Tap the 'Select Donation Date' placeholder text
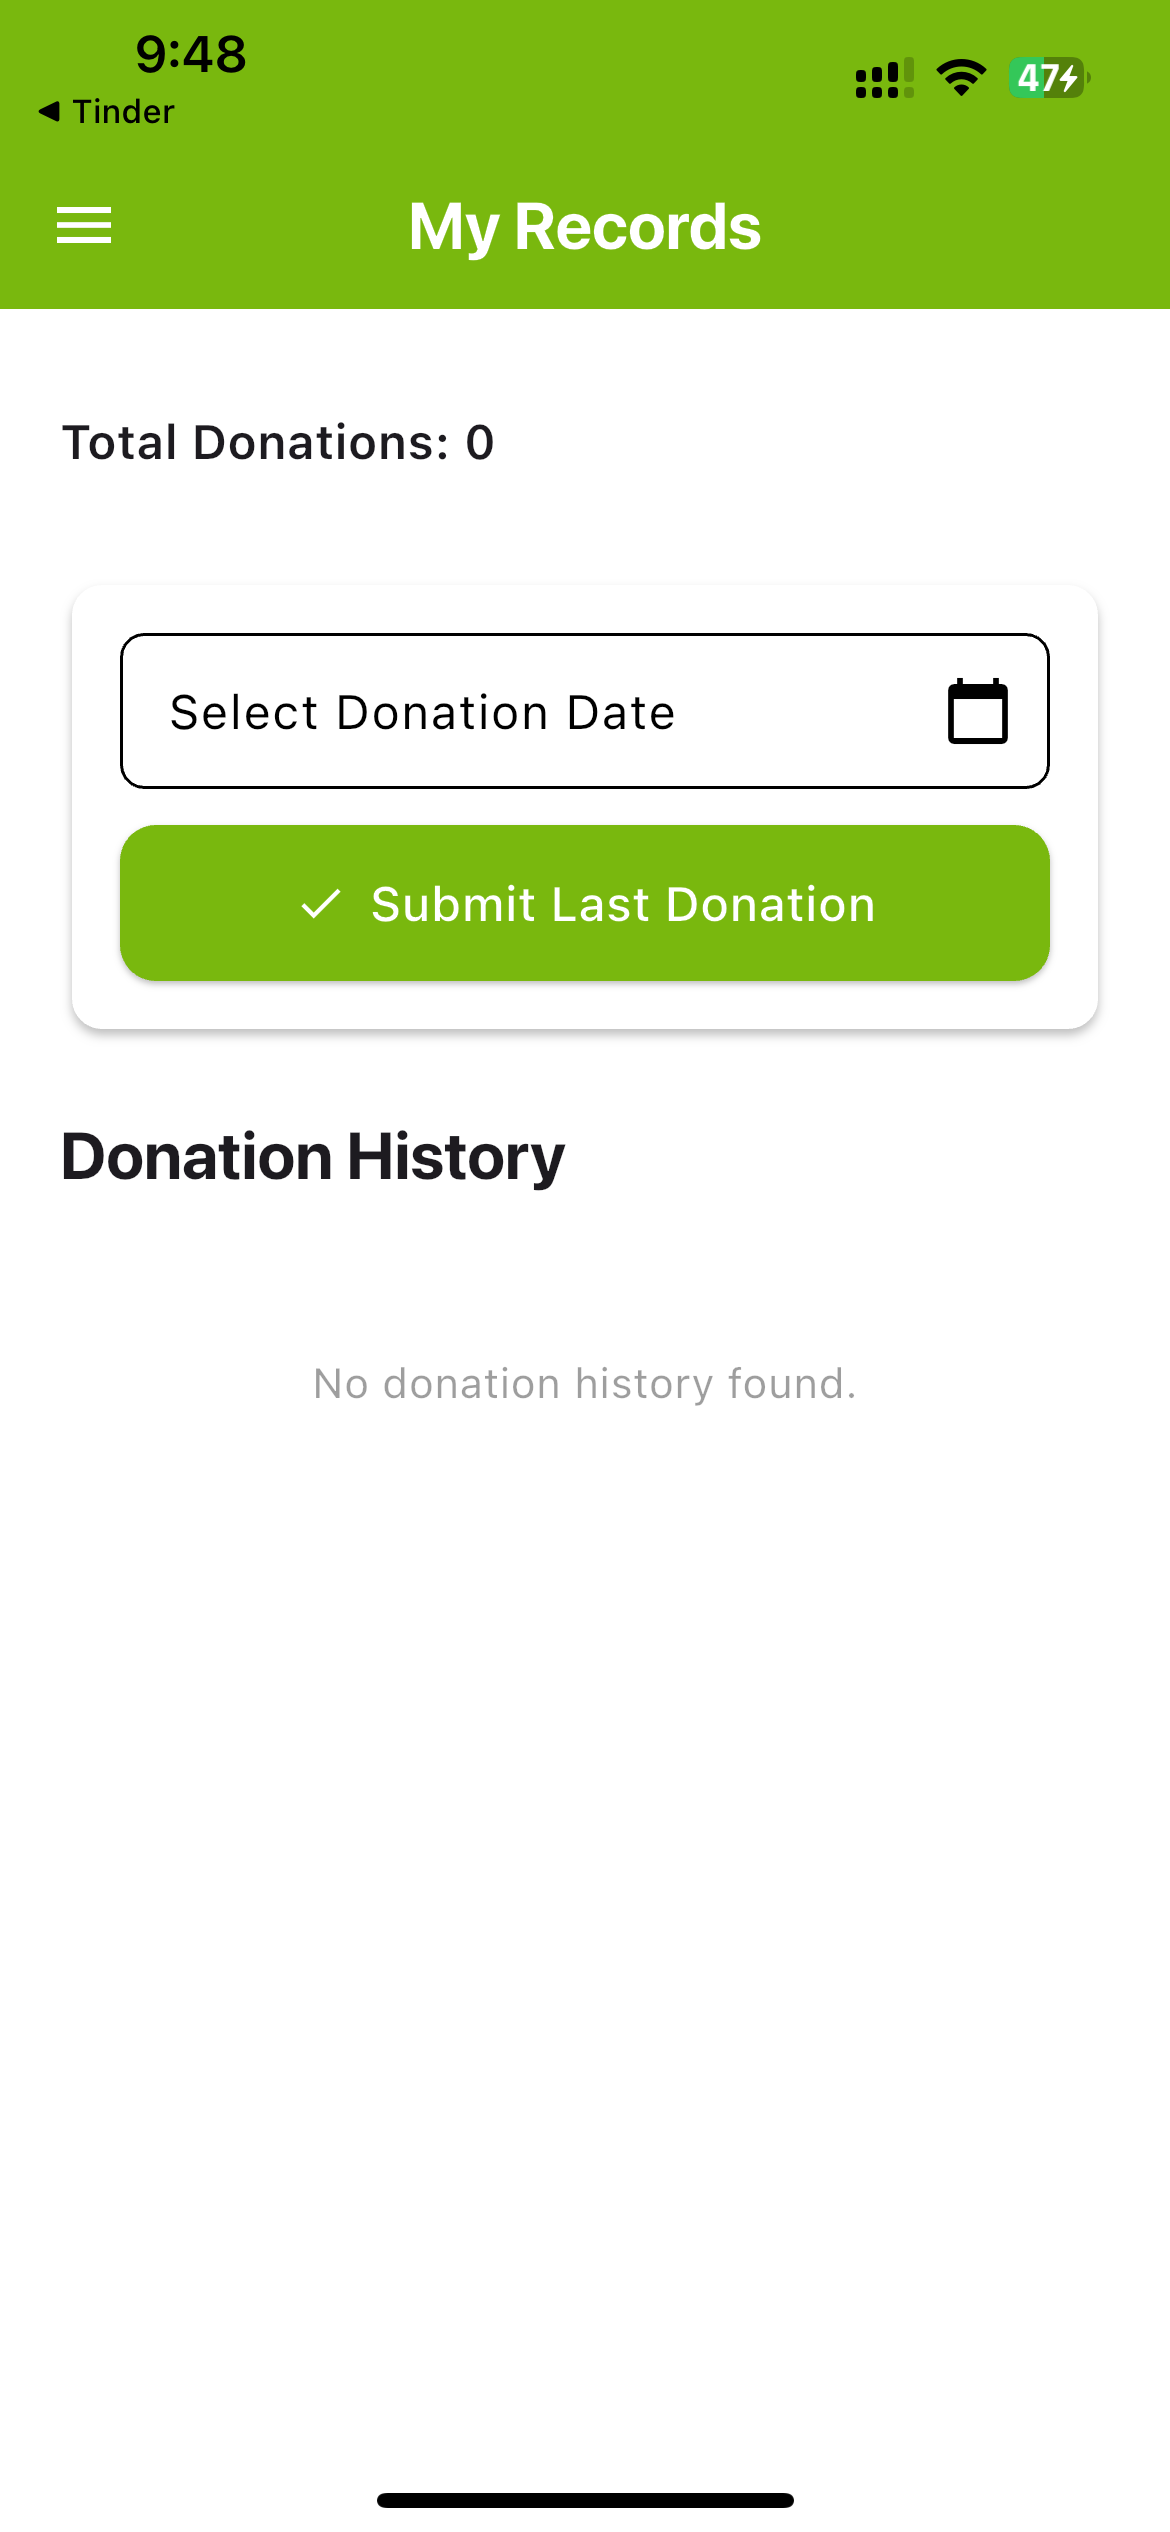This screenshot has width=1170, height=2532. pos(423,713)
